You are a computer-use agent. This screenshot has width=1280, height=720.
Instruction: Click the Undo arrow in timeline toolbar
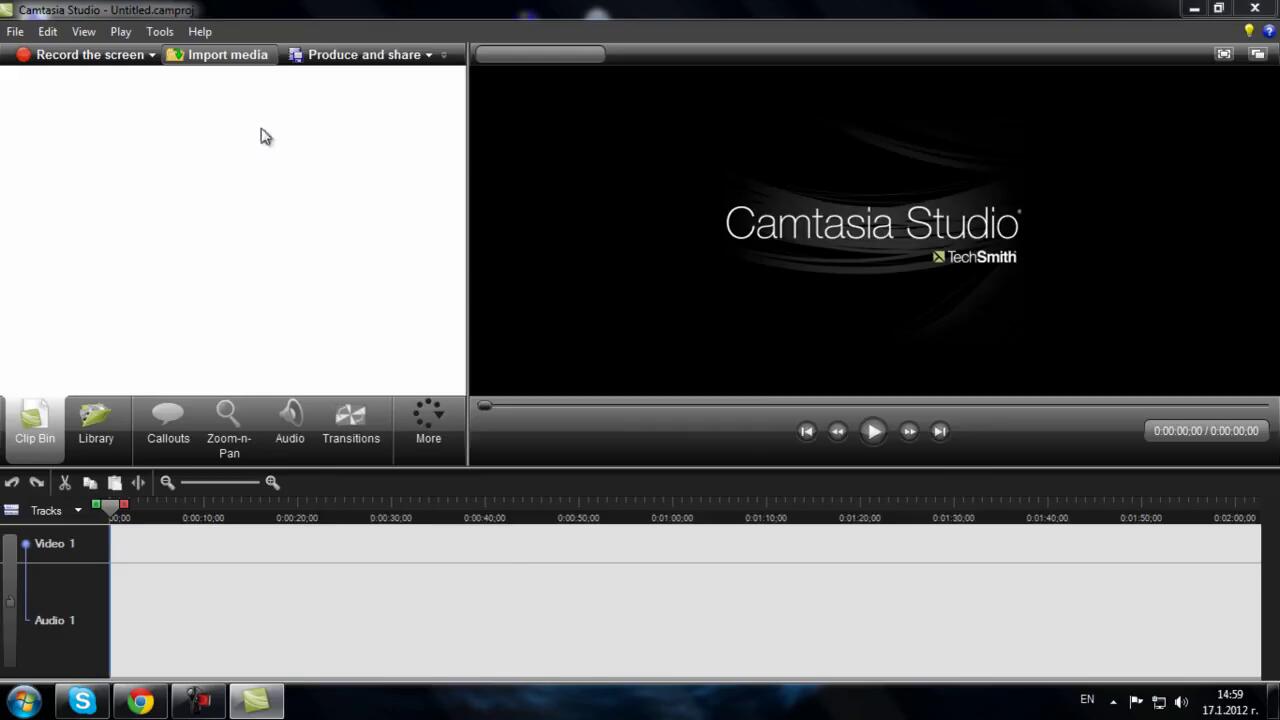pyautogui.click(x=12, y=483)
